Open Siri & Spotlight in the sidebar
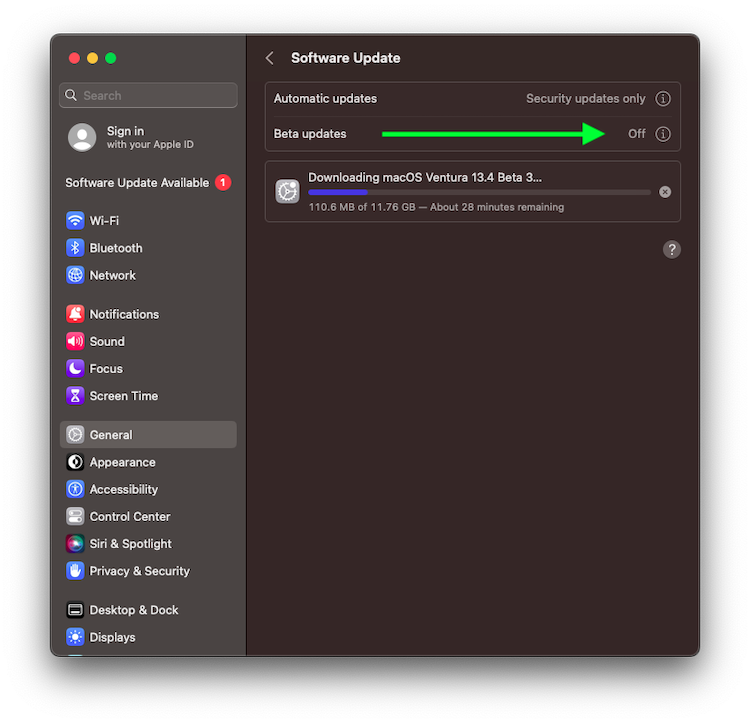The width and height of the screenshot is (750, 723). coord(148,544)
